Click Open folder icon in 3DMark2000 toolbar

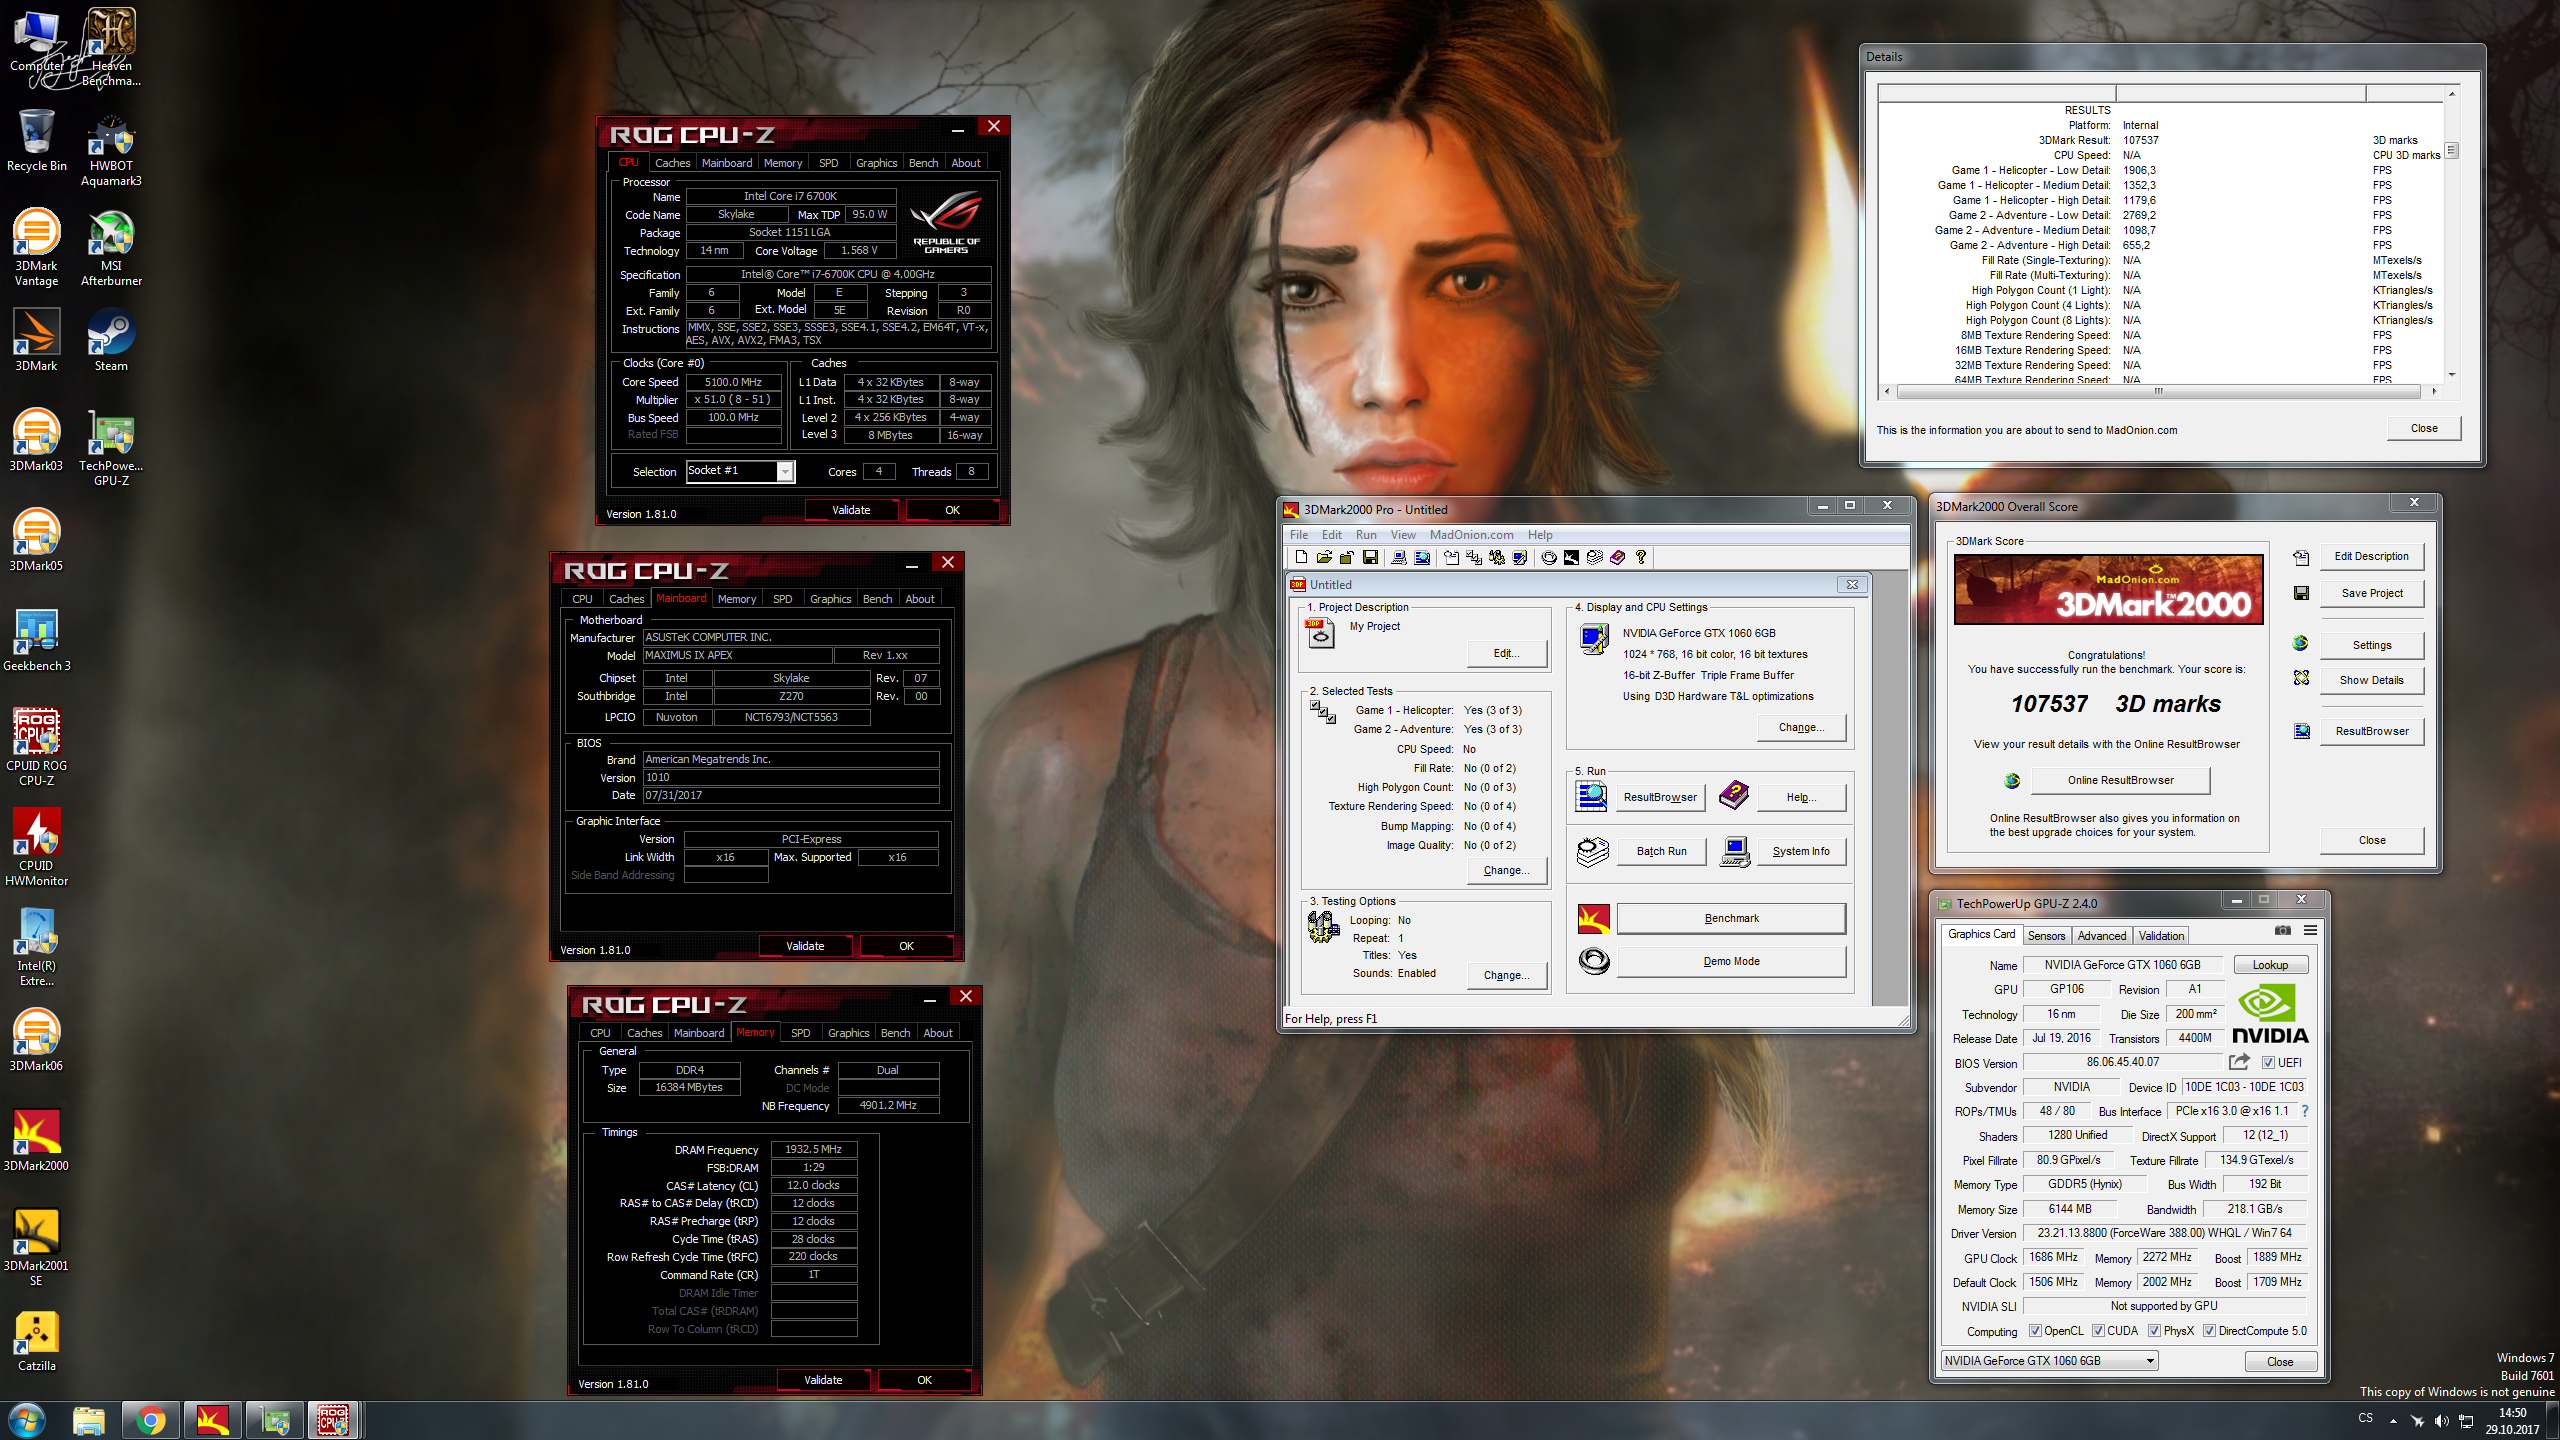(x=1324, y=558)
